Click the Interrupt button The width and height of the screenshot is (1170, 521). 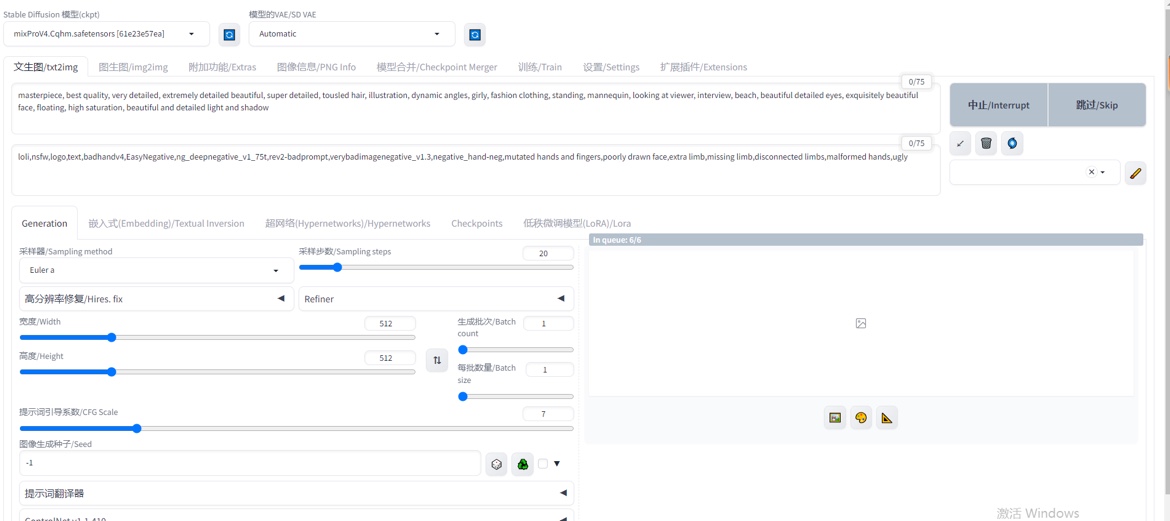point(998,105)
